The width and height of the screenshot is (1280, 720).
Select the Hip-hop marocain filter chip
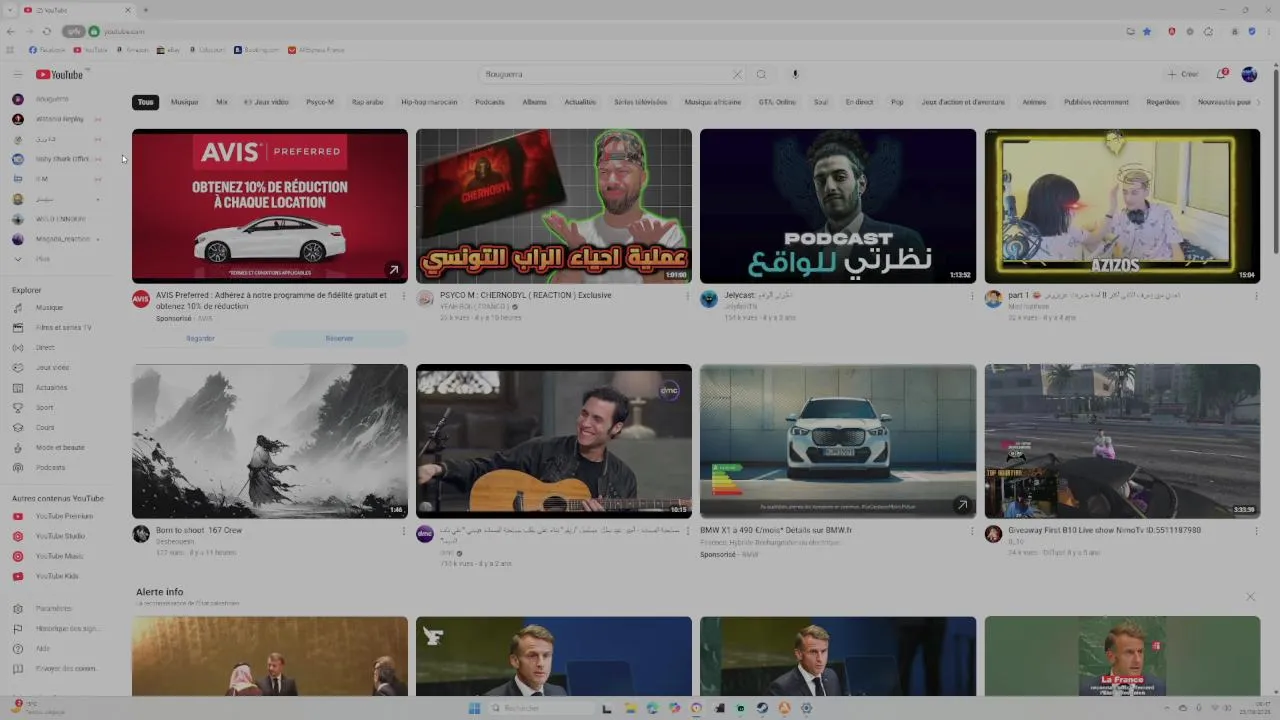pos(429,102)
